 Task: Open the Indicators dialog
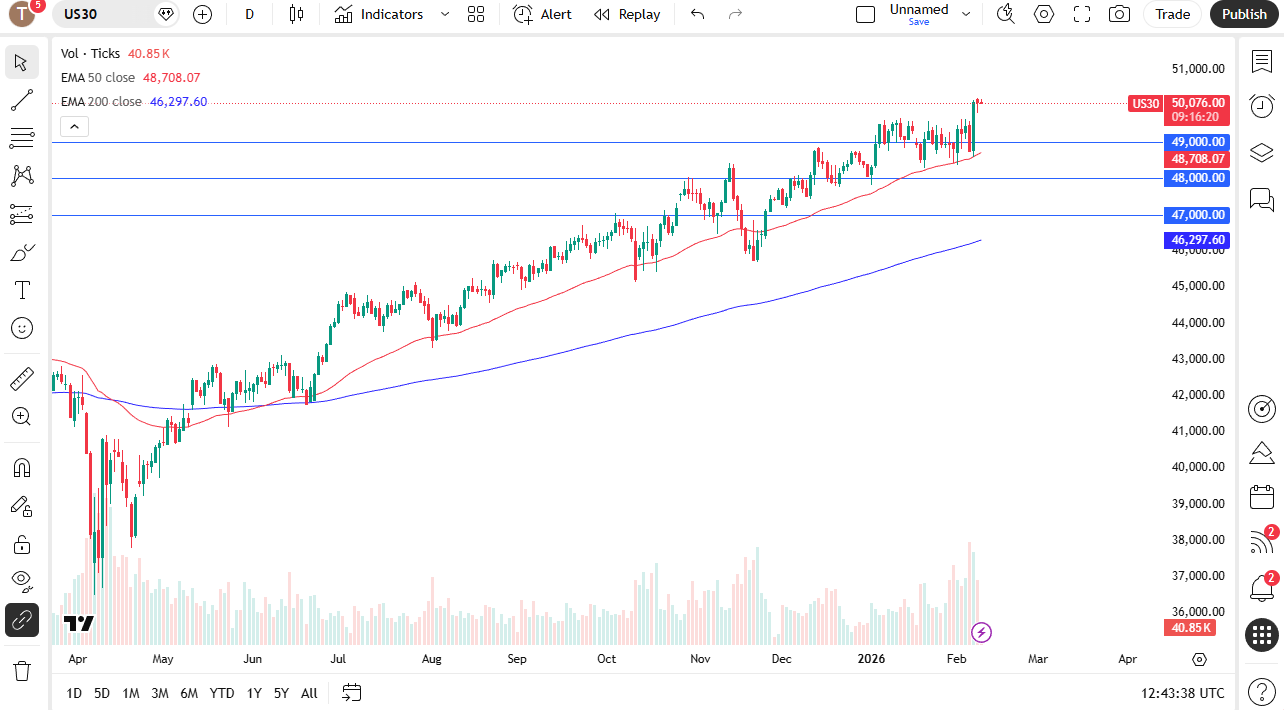[379, 14]
